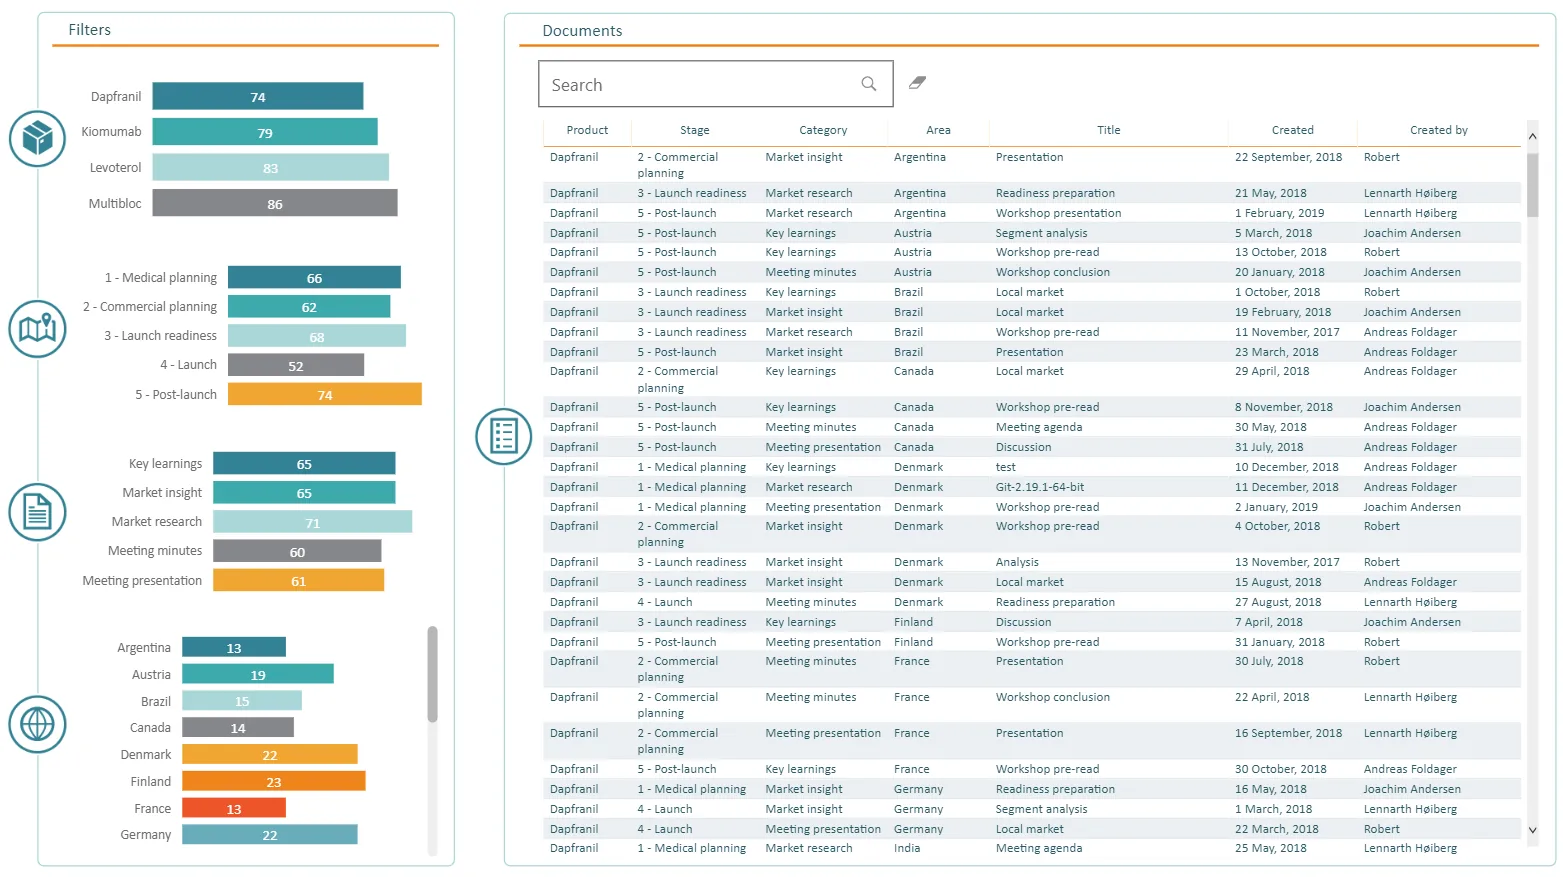Screen dimensions: 1563x877
Task: Select the 3 - Launch readiness bar
Action: [x=317, y=335]
